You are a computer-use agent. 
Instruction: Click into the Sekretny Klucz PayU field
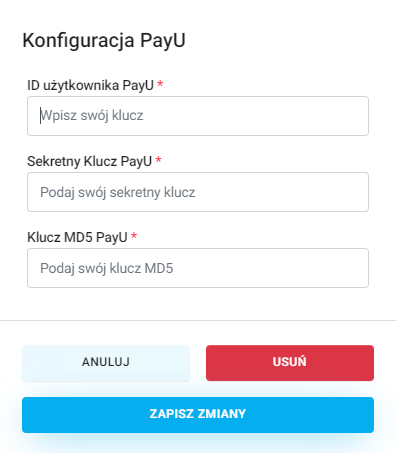[198, 192]
